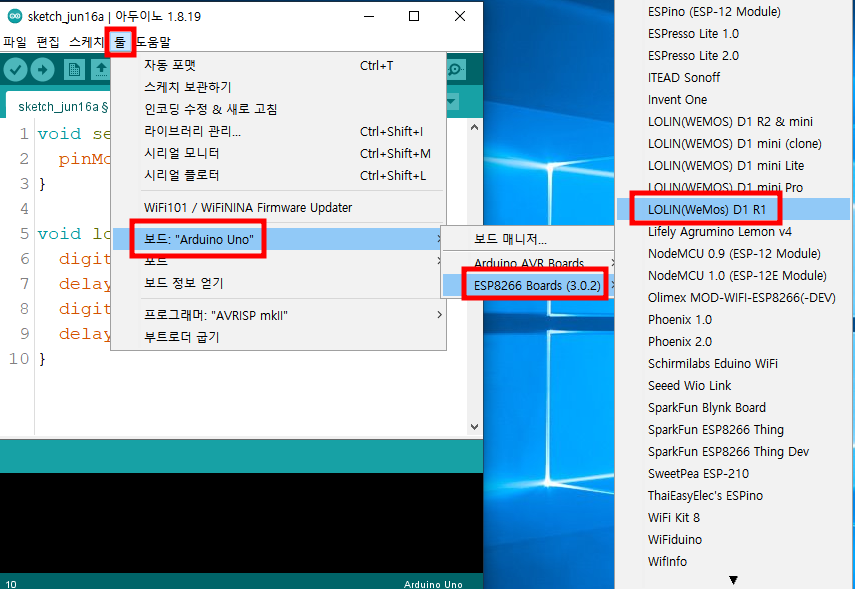Choose 스케치 보관하기 menu entry
The height and width of the screenshot is (589, 855).
pyautogui.click(x=279, y=87)
